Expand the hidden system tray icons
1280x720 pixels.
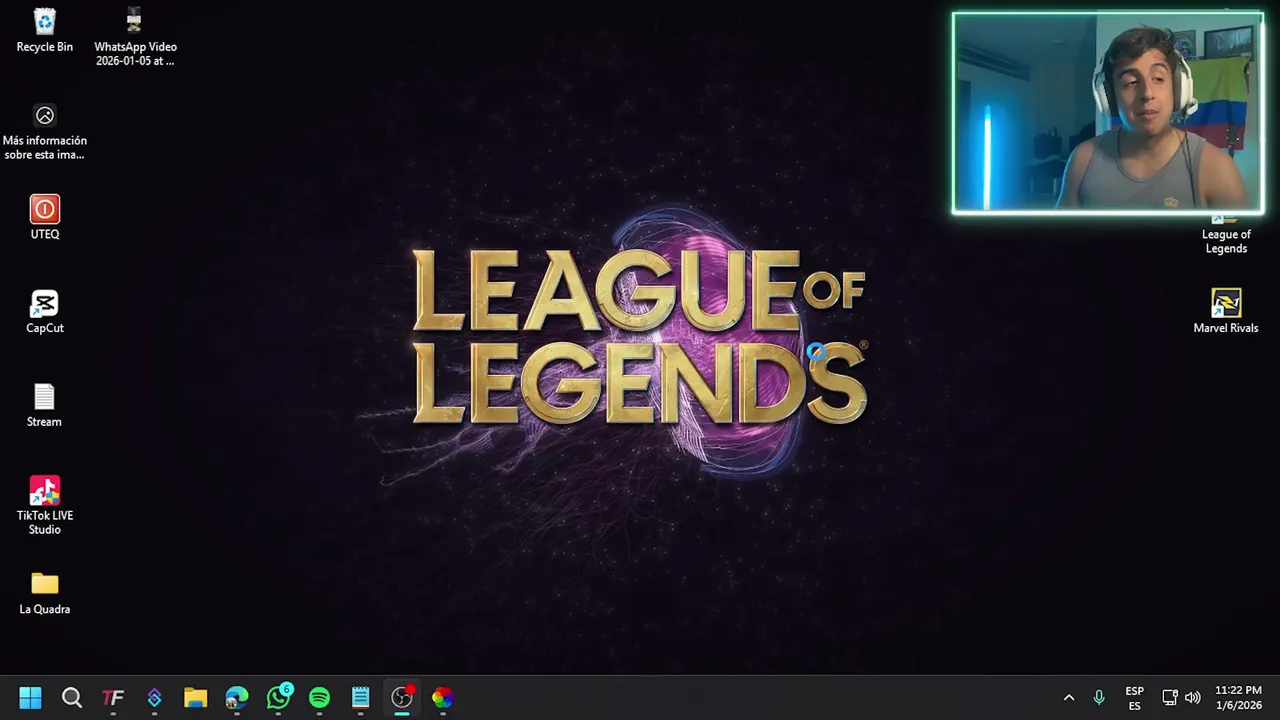pos(1068,698)
